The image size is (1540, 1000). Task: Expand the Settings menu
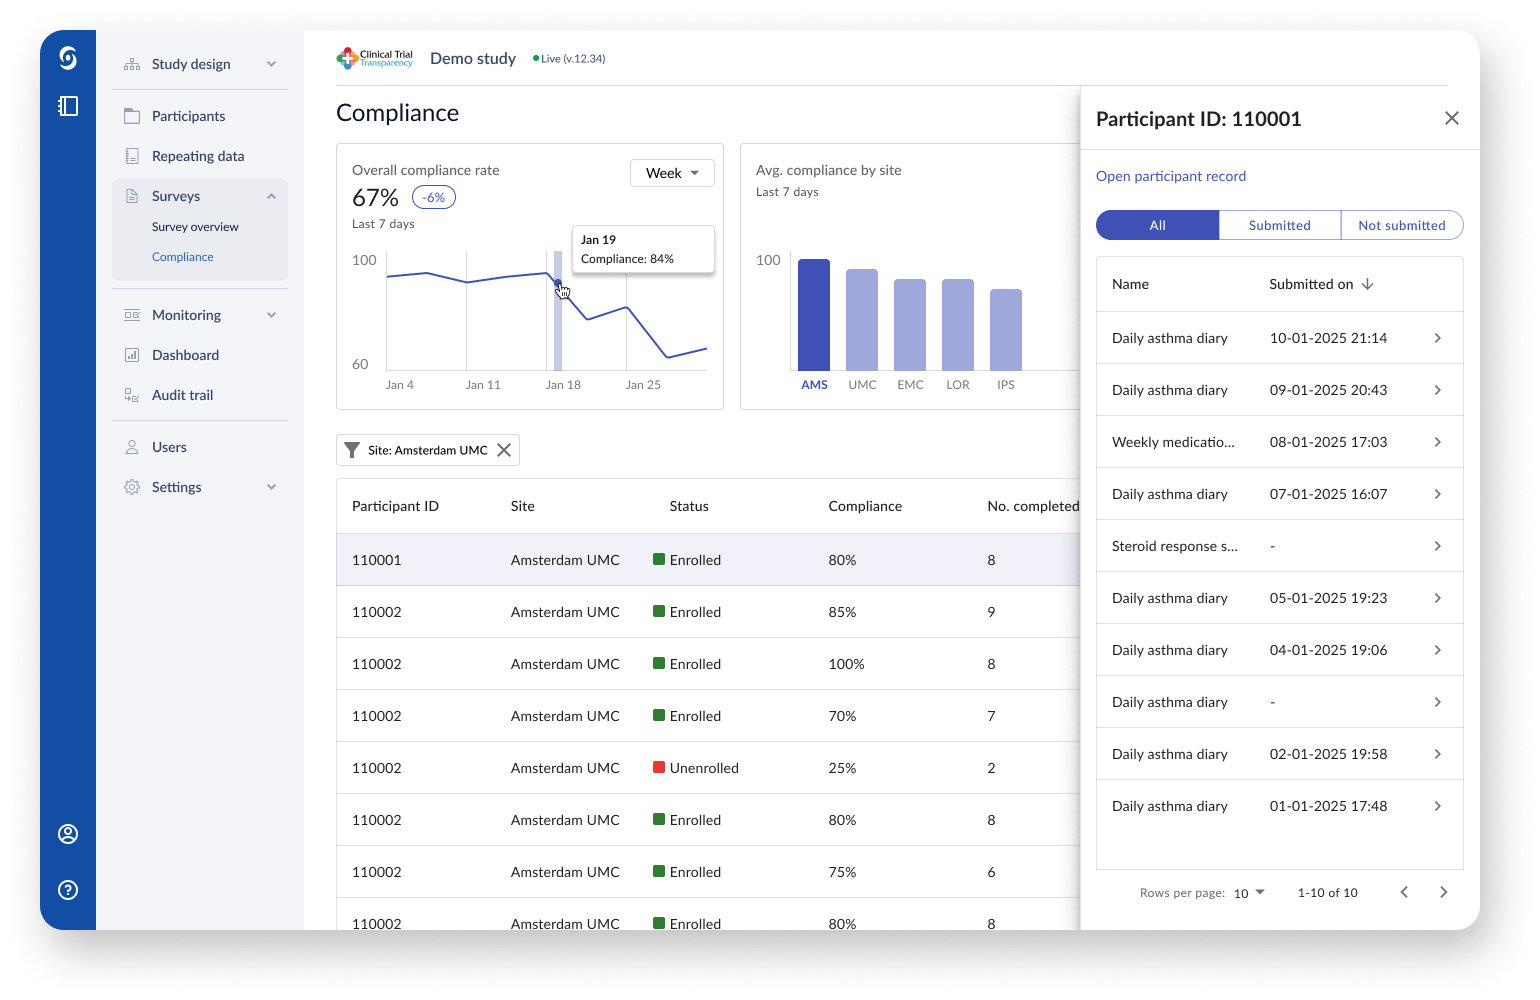click(x=271, y=487)
